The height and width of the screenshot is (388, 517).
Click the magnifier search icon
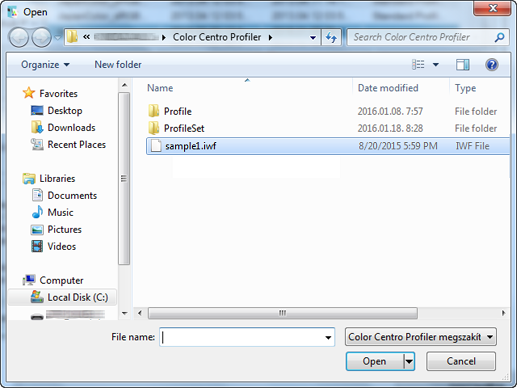click(x=499, y=37)
